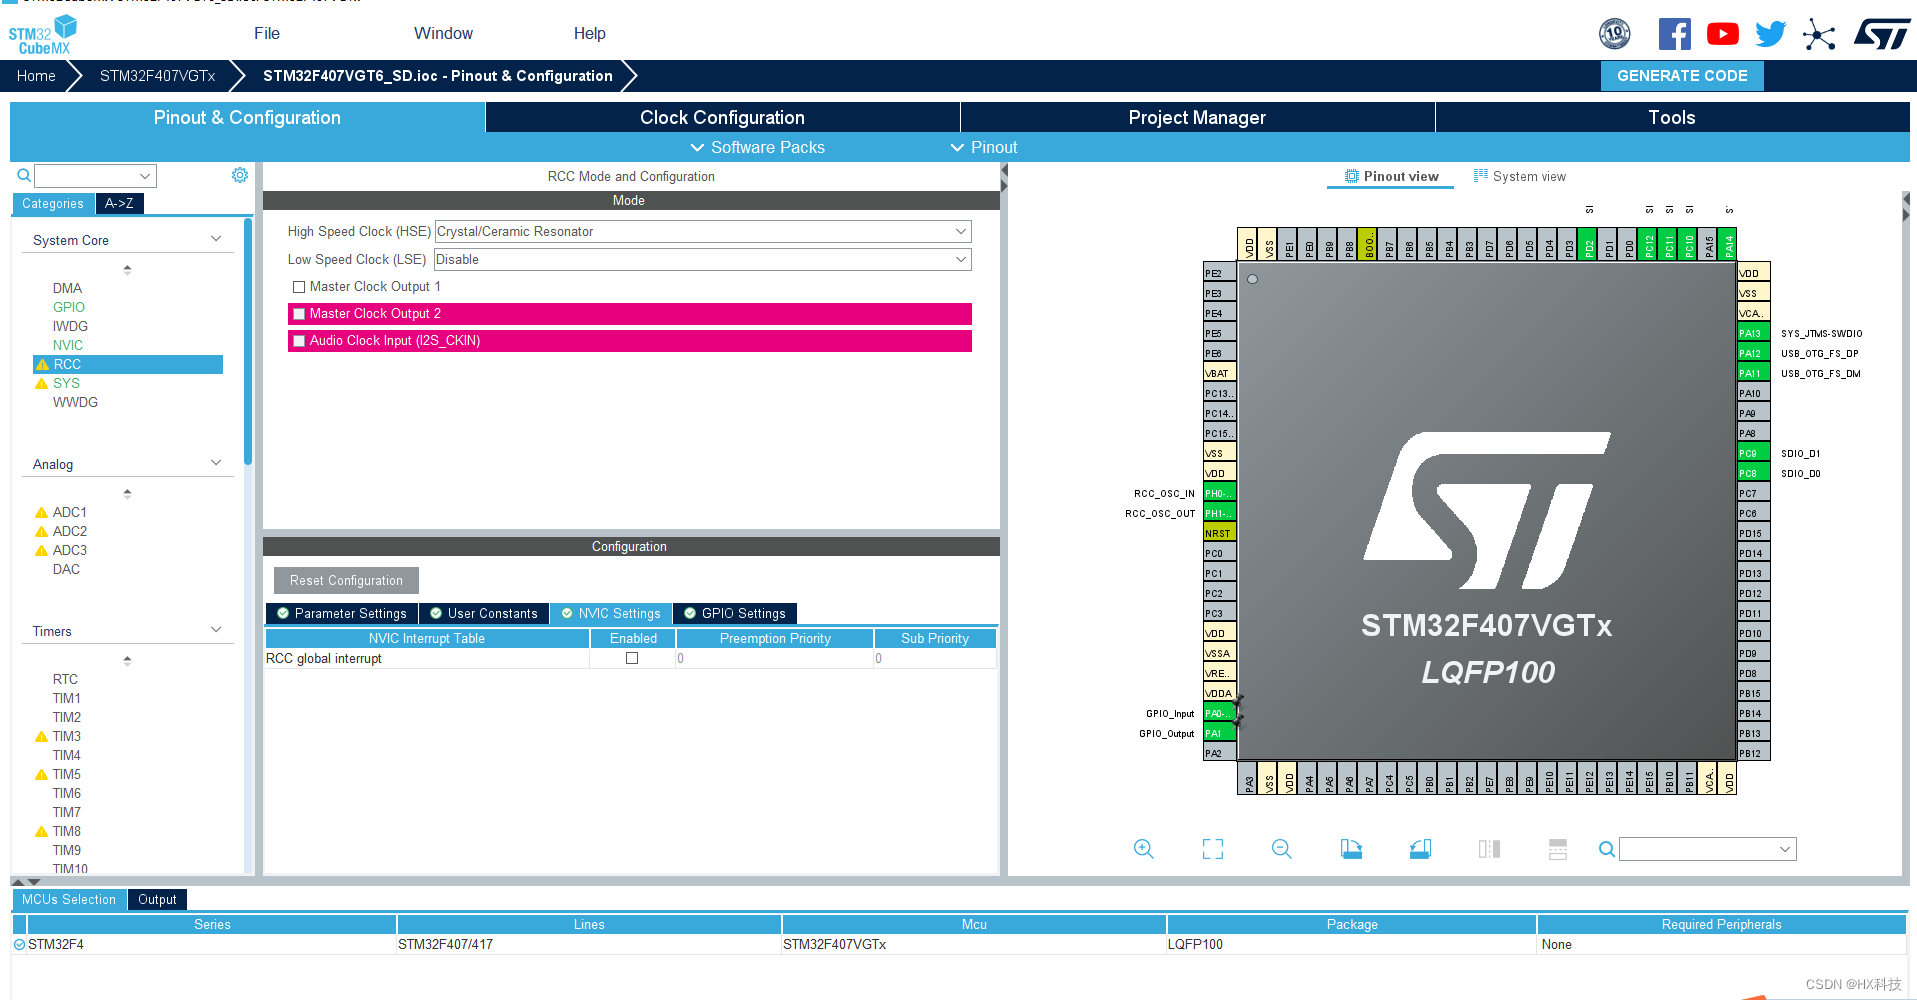Click the 10-year anniversary badge icon
Screen dimensions: 1917x1000
pyautogui.click(x=1614, y=34)
